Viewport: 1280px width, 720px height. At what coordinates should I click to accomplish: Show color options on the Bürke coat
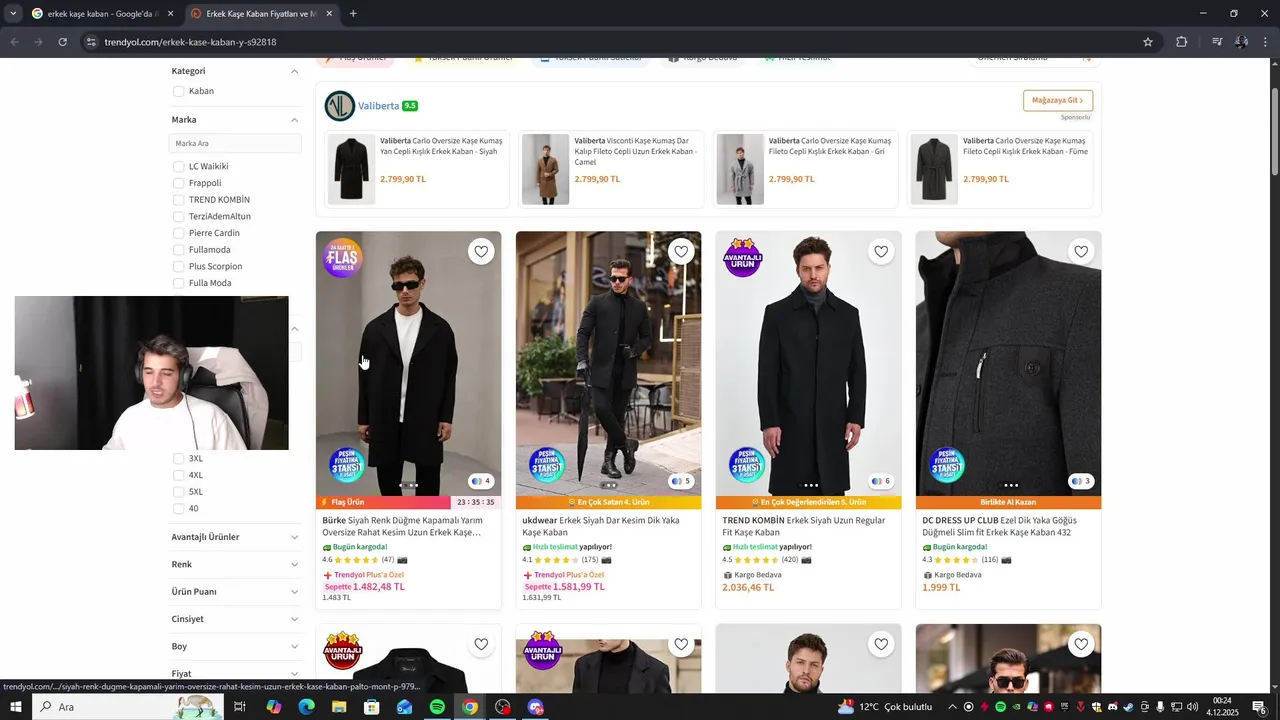481,481
